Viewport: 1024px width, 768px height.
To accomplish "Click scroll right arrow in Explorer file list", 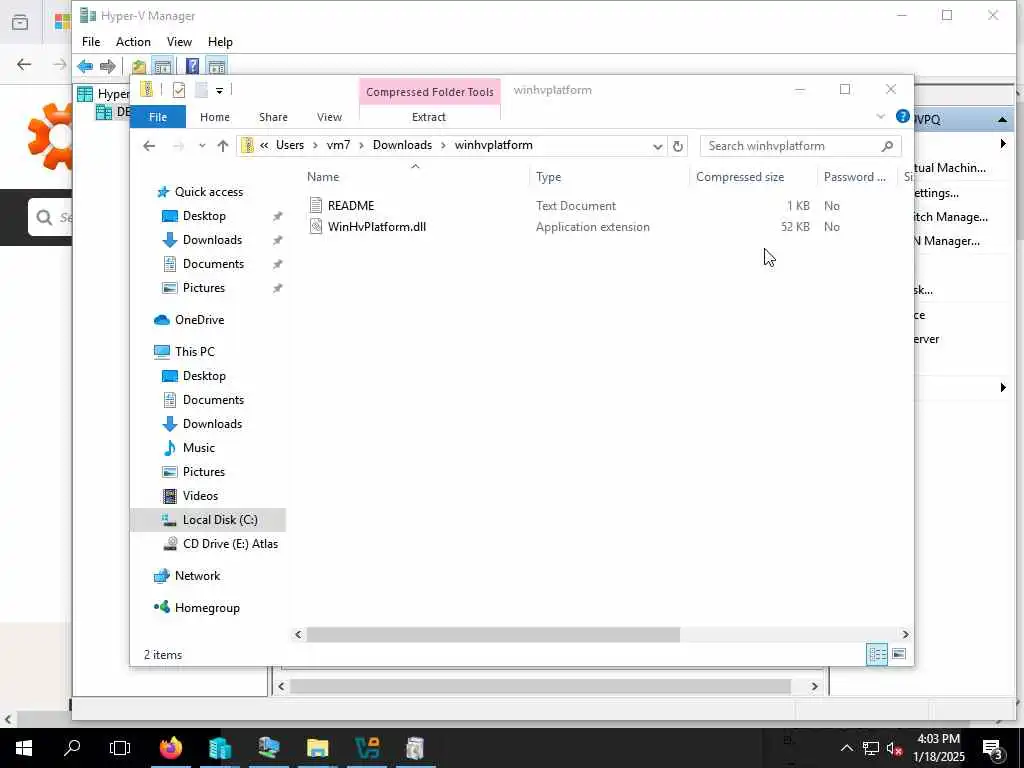I will (905, 634).
